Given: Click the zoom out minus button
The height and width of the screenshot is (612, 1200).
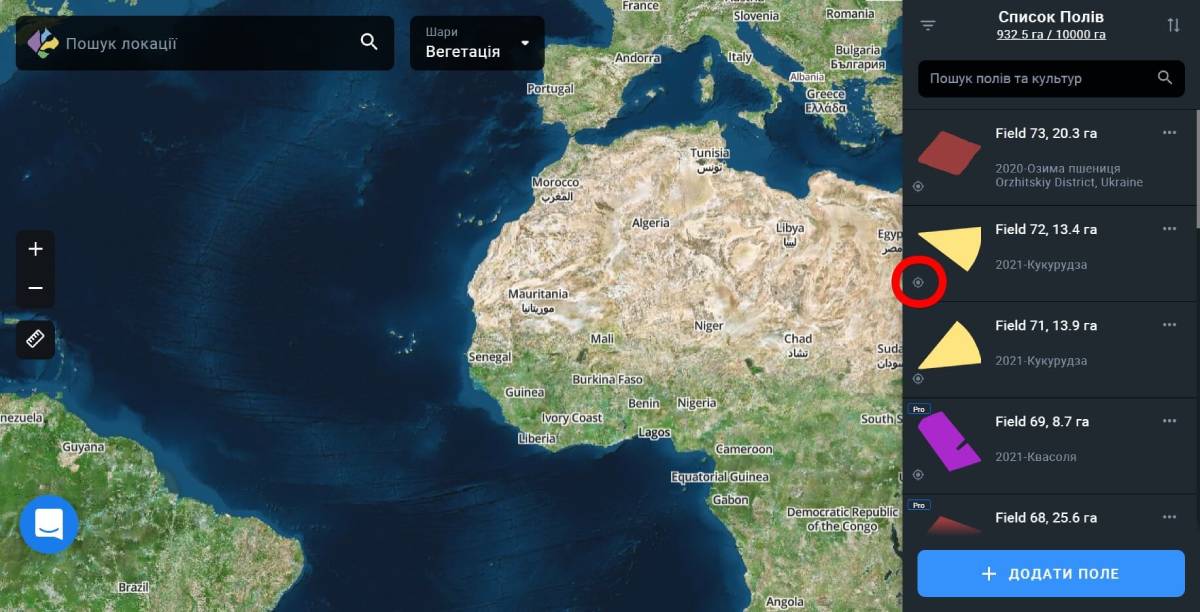Looking at the screenshot, I should coord(36,288).
